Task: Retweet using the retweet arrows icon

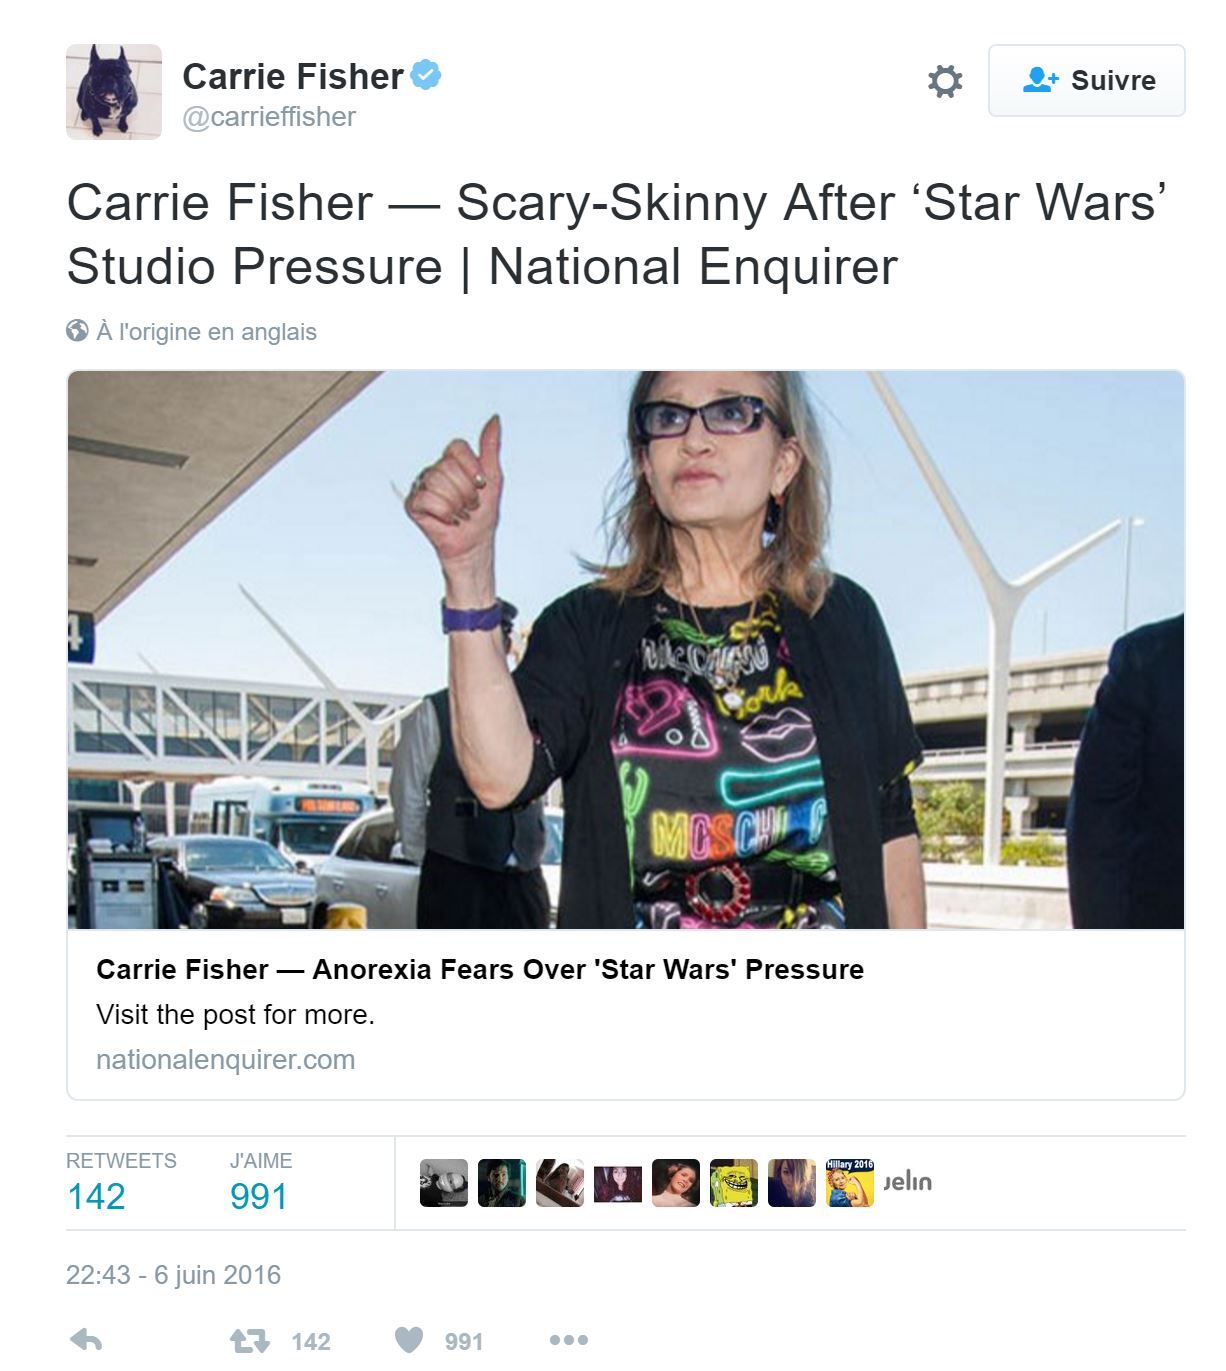Action: coord(250,1340)
